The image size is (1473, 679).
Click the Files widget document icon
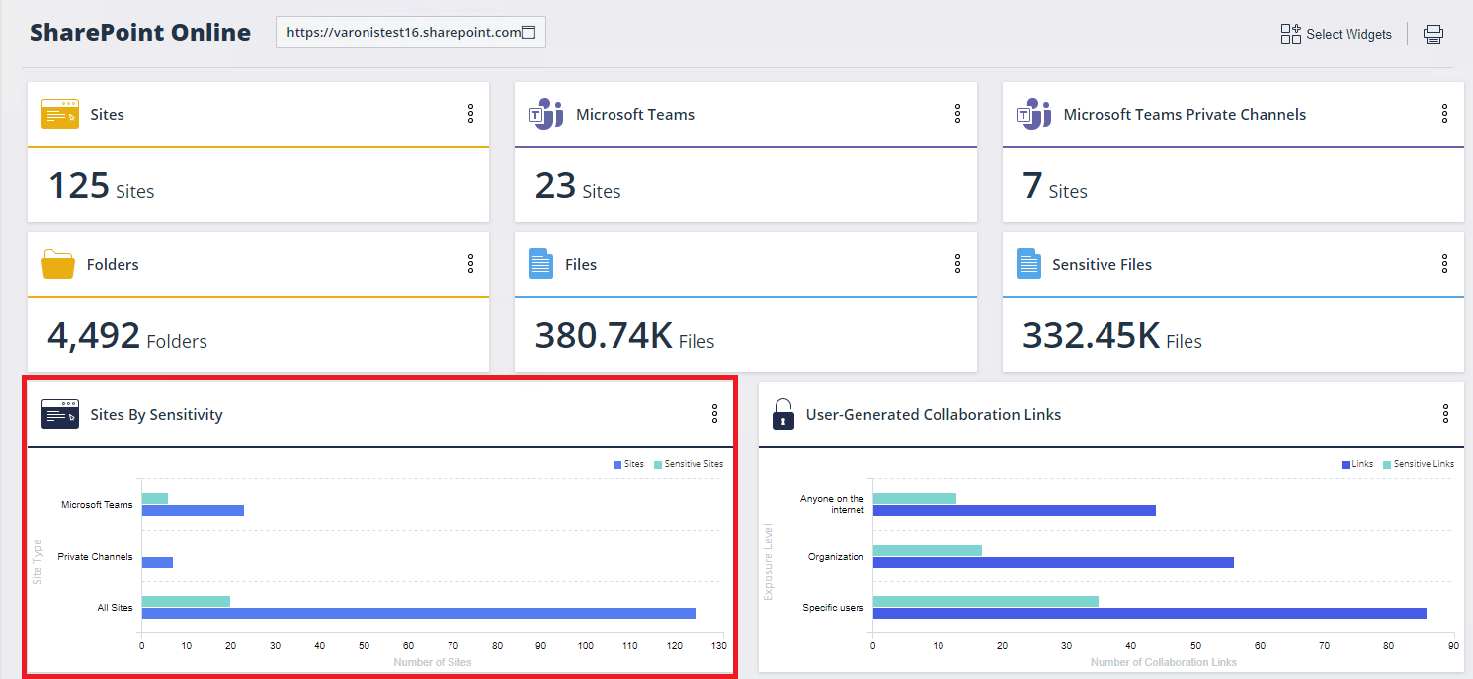coord(541,264)
